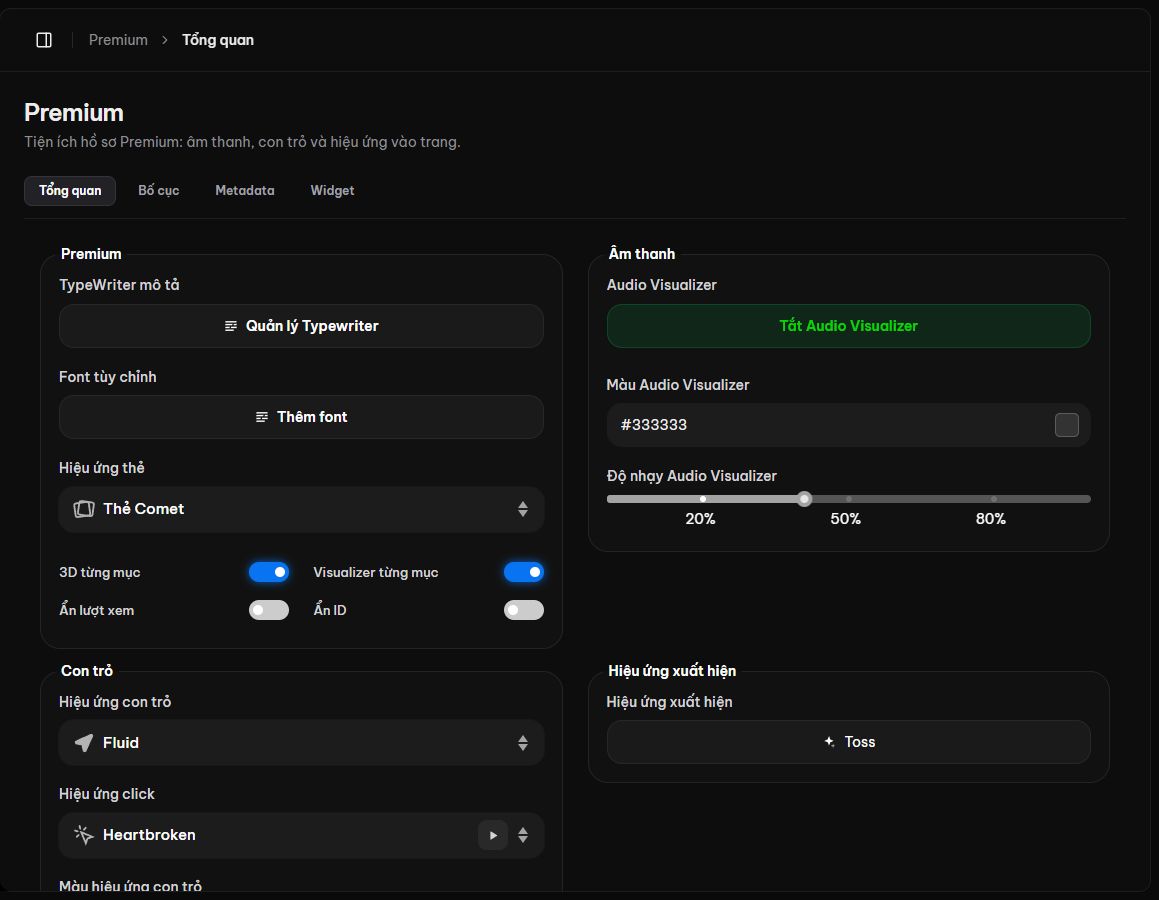The height and width of the screenshot is (900, 1159).
Task: Click the cursor arrow icon next to Fluid
Action: pos(84,743)
